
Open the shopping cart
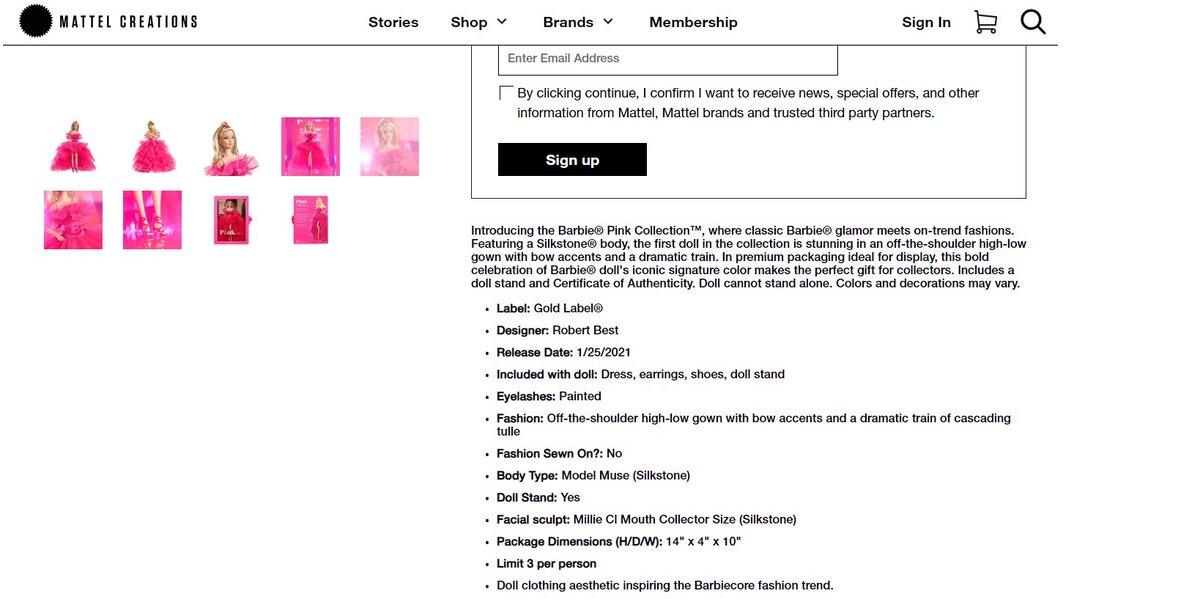(x=985, y=21)
